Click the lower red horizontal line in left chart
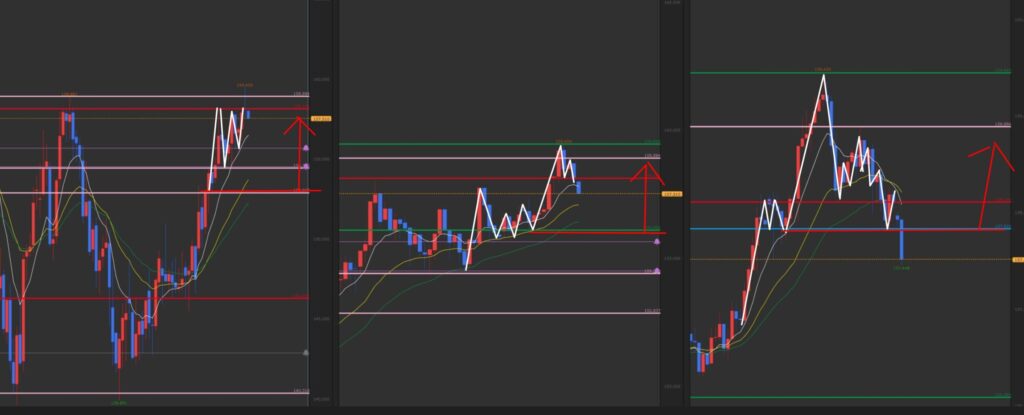The height and width of the screenshot is (415, 1024). (x=150, y=297)
